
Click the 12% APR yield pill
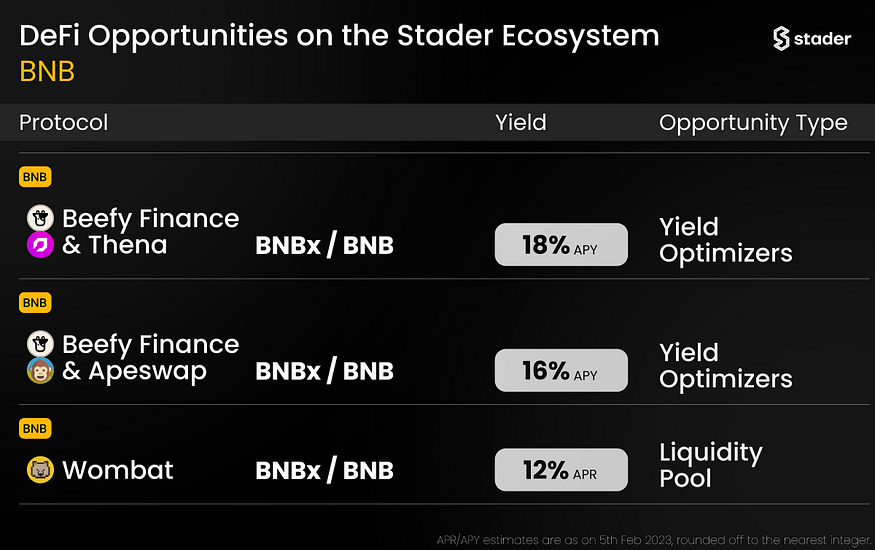point(561,470)
